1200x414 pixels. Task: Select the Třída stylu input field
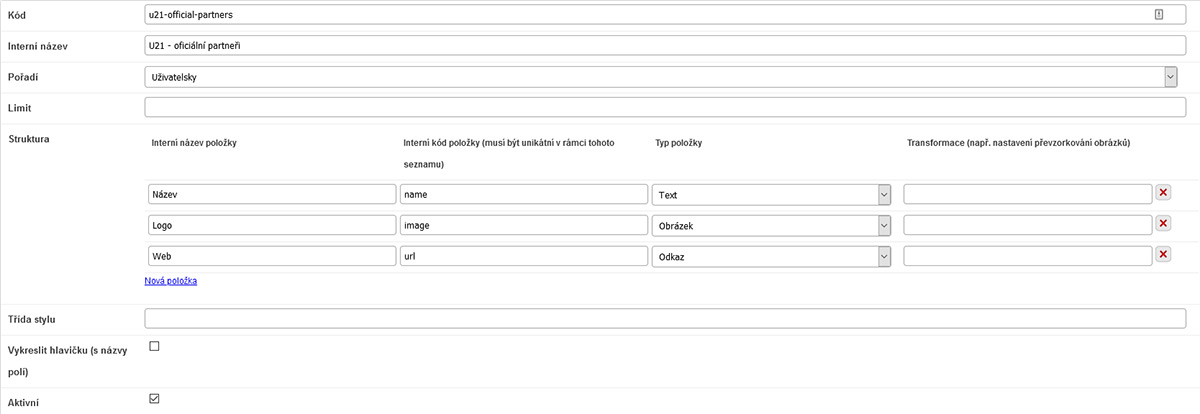point(664,319)
